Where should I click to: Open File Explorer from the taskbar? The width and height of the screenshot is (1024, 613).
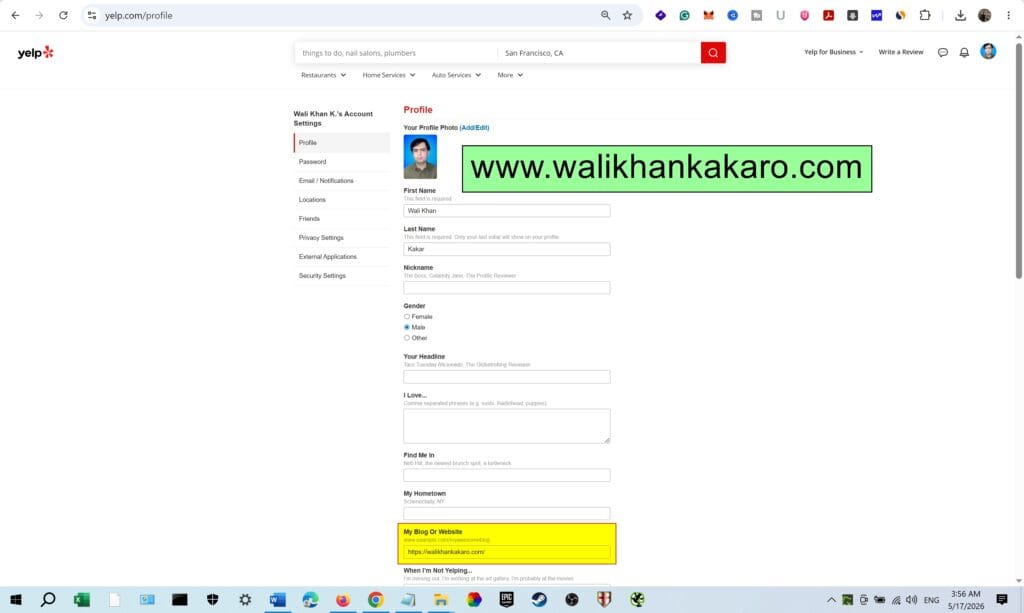pos(441,599)
